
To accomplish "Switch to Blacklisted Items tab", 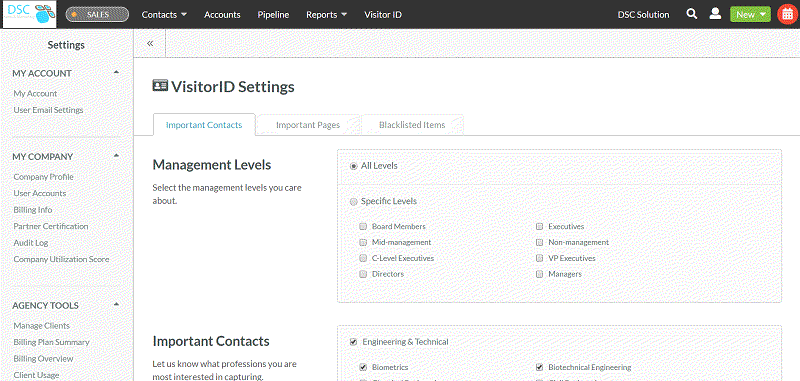I will point(412,124).
